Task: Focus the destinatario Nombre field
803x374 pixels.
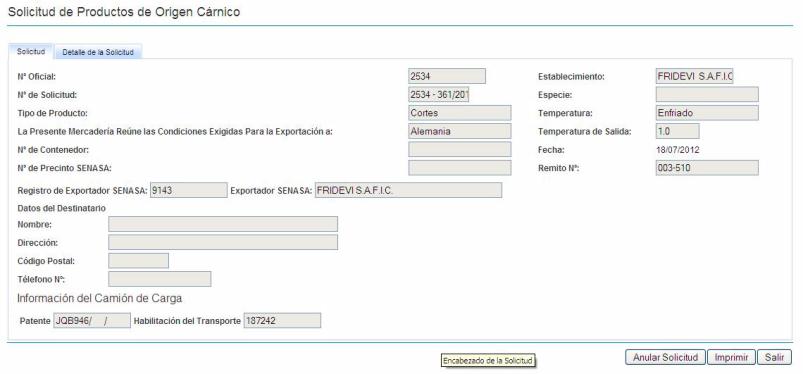Action: [x=223, y=224]
